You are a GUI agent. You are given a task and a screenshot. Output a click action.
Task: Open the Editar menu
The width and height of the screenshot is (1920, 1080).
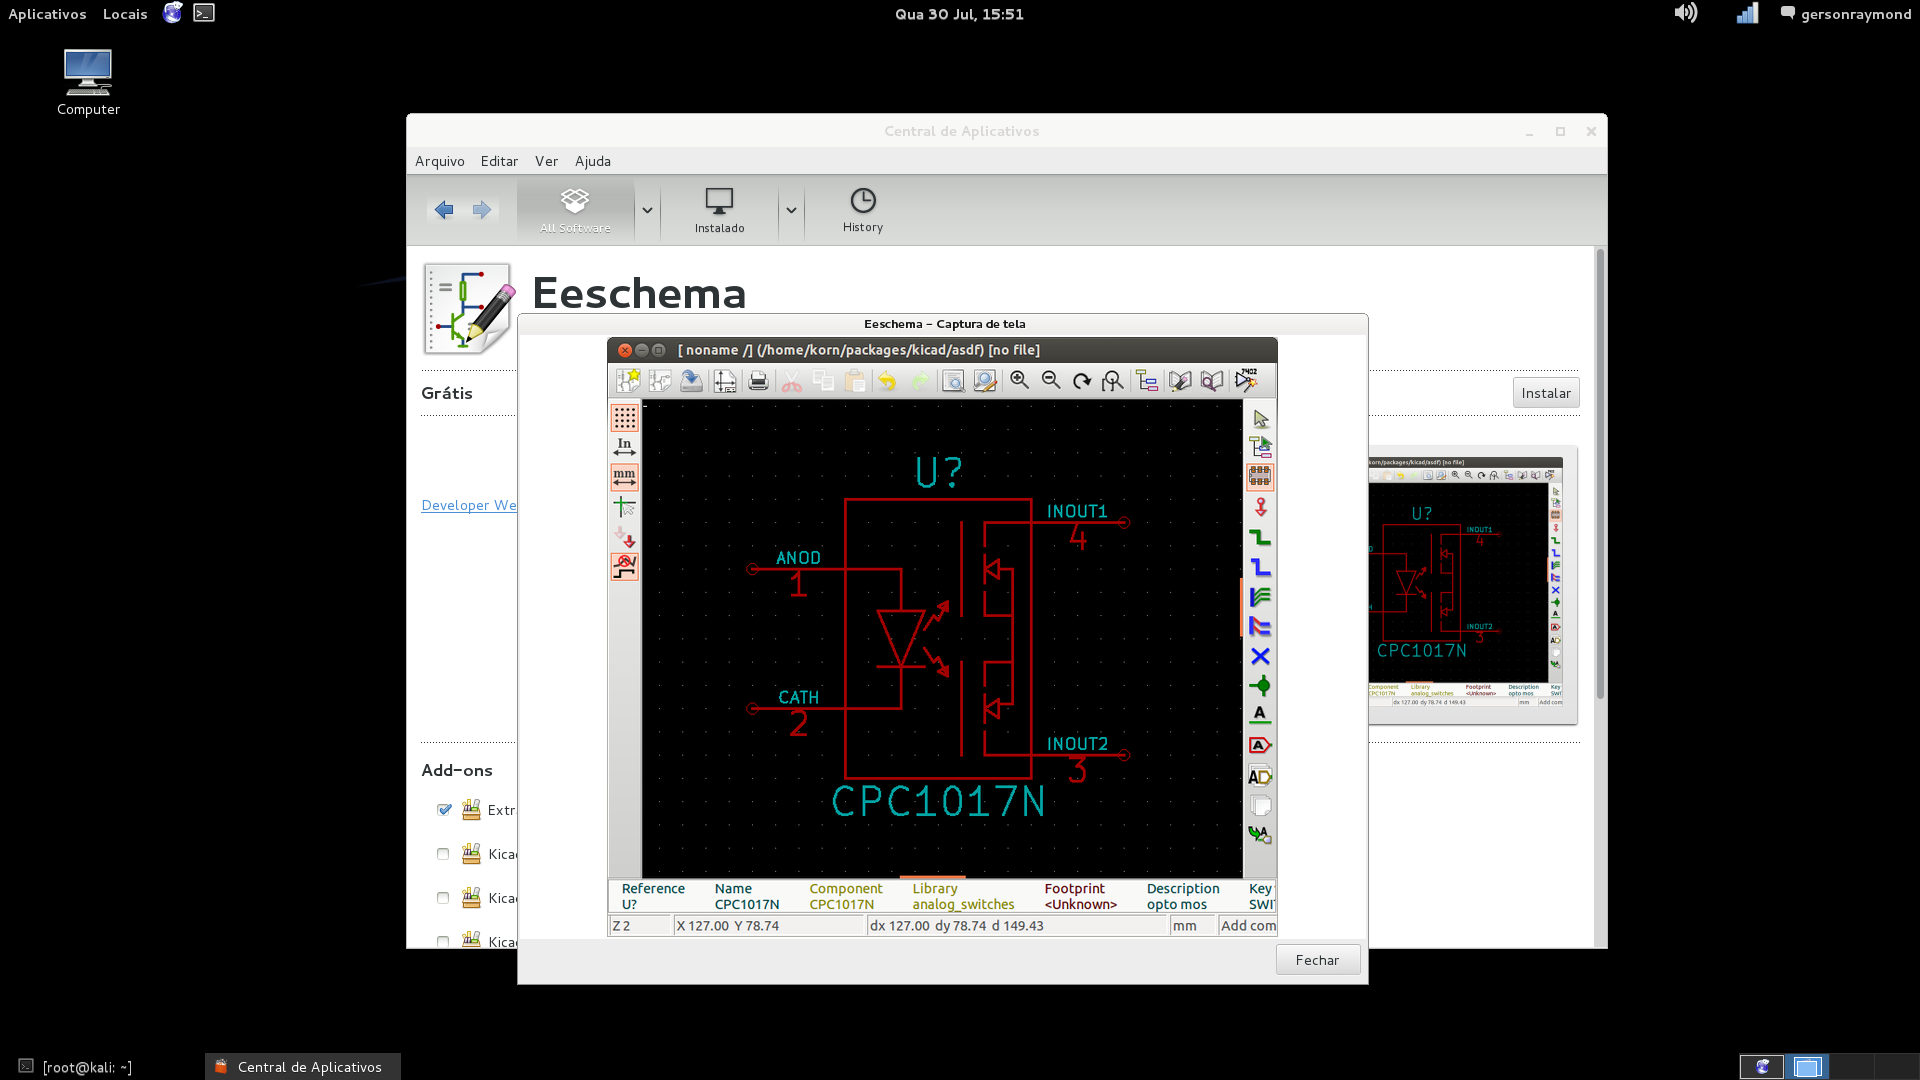[x=499, y=161]
